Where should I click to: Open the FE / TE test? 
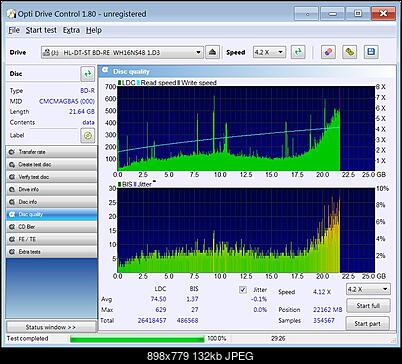(x=52, y=239)
